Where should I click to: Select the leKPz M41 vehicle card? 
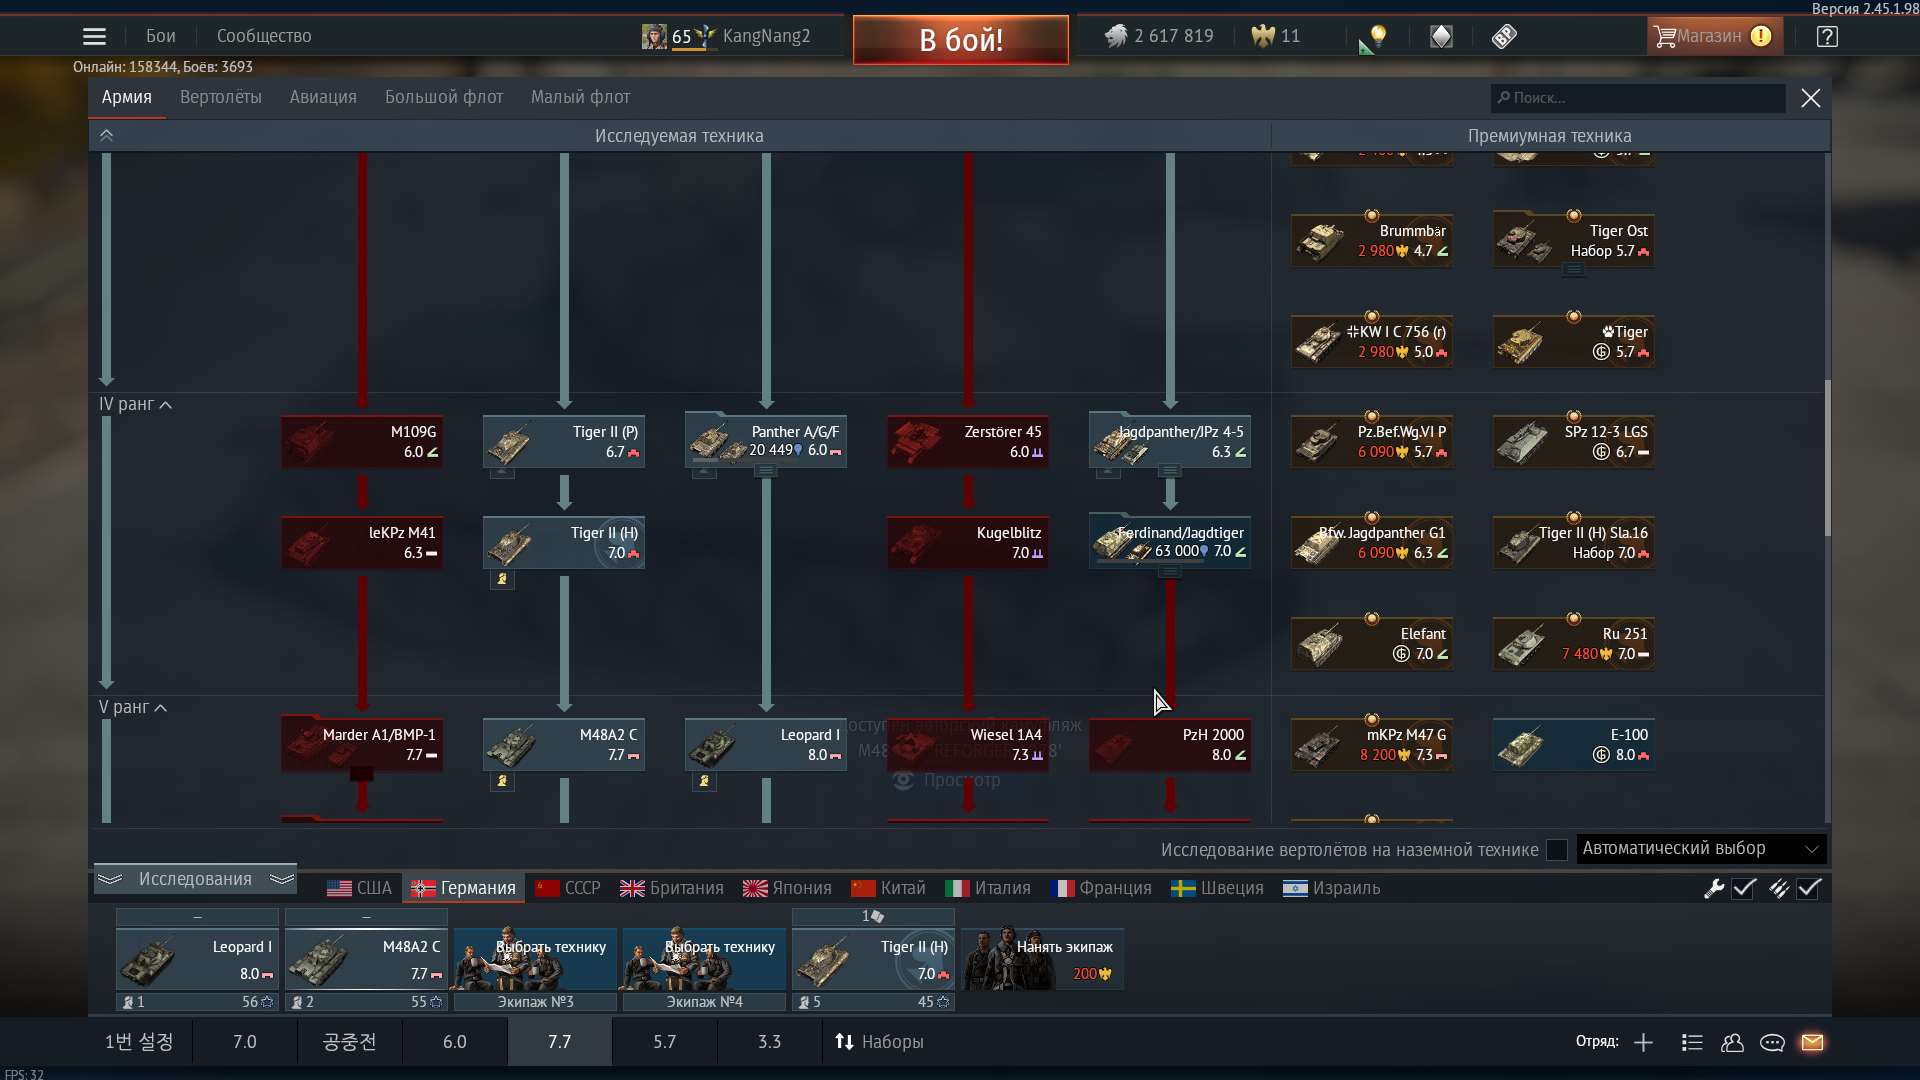tap(362, 542)
